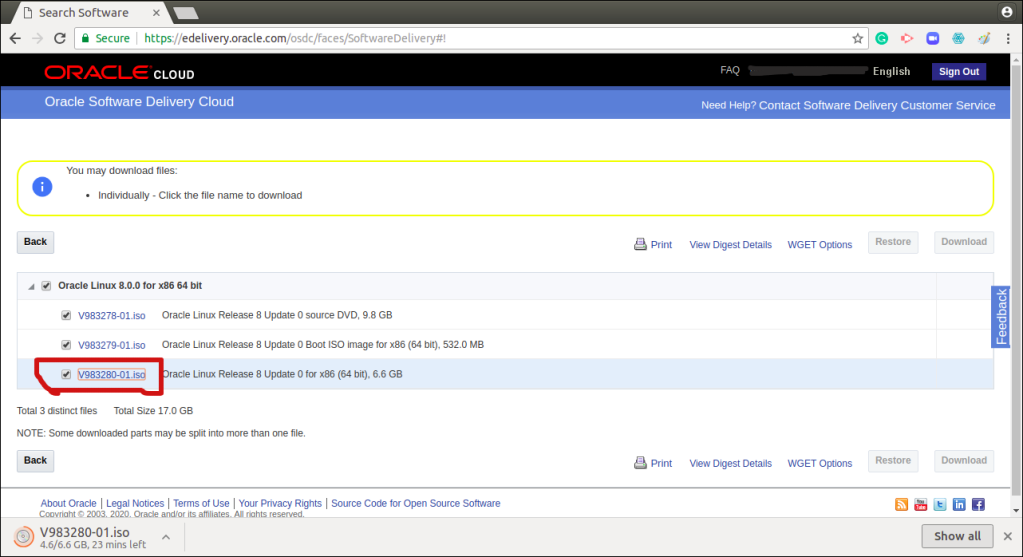The width and height of the screenshot is (1023, 557).
Task: Click Show all downloads button
Action: (957, 536)
